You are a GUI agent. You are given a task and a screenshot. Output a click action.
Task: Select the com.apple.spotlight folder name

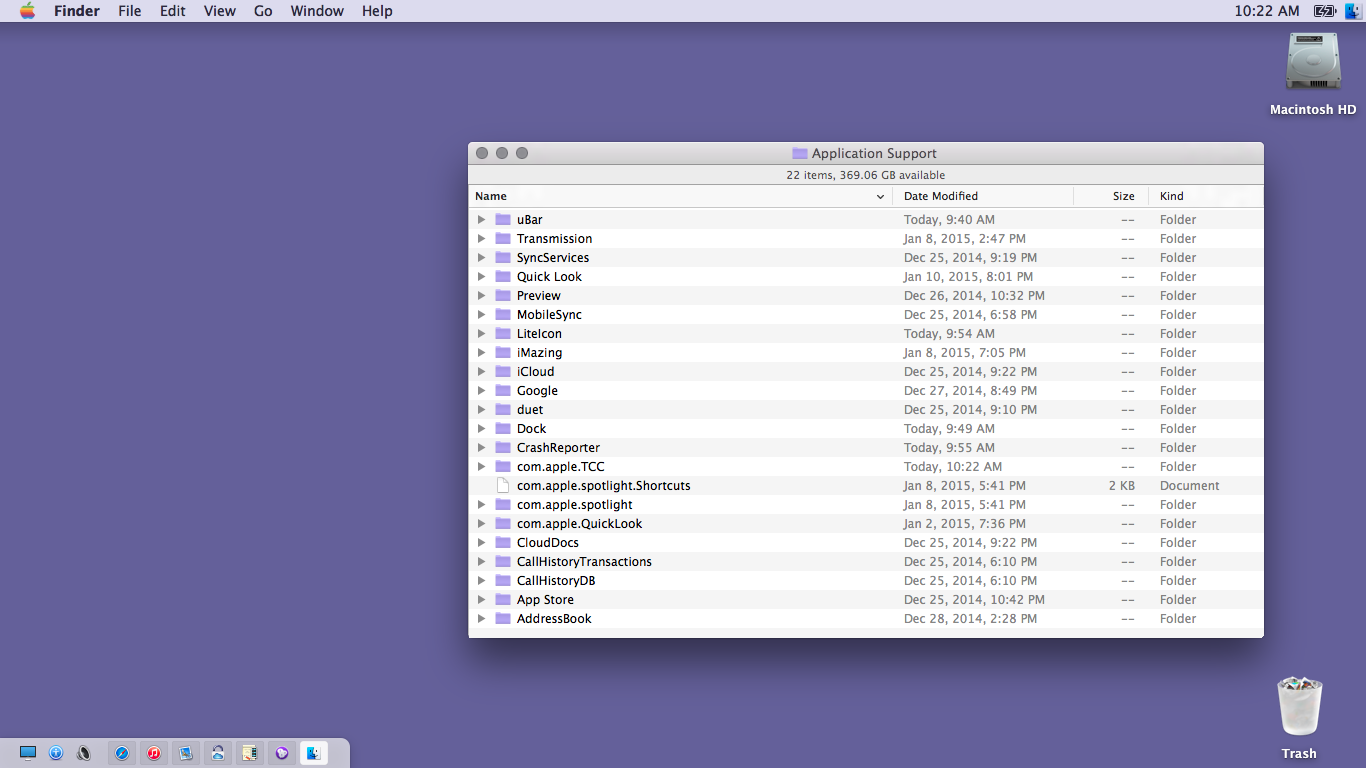pos(575,505)
